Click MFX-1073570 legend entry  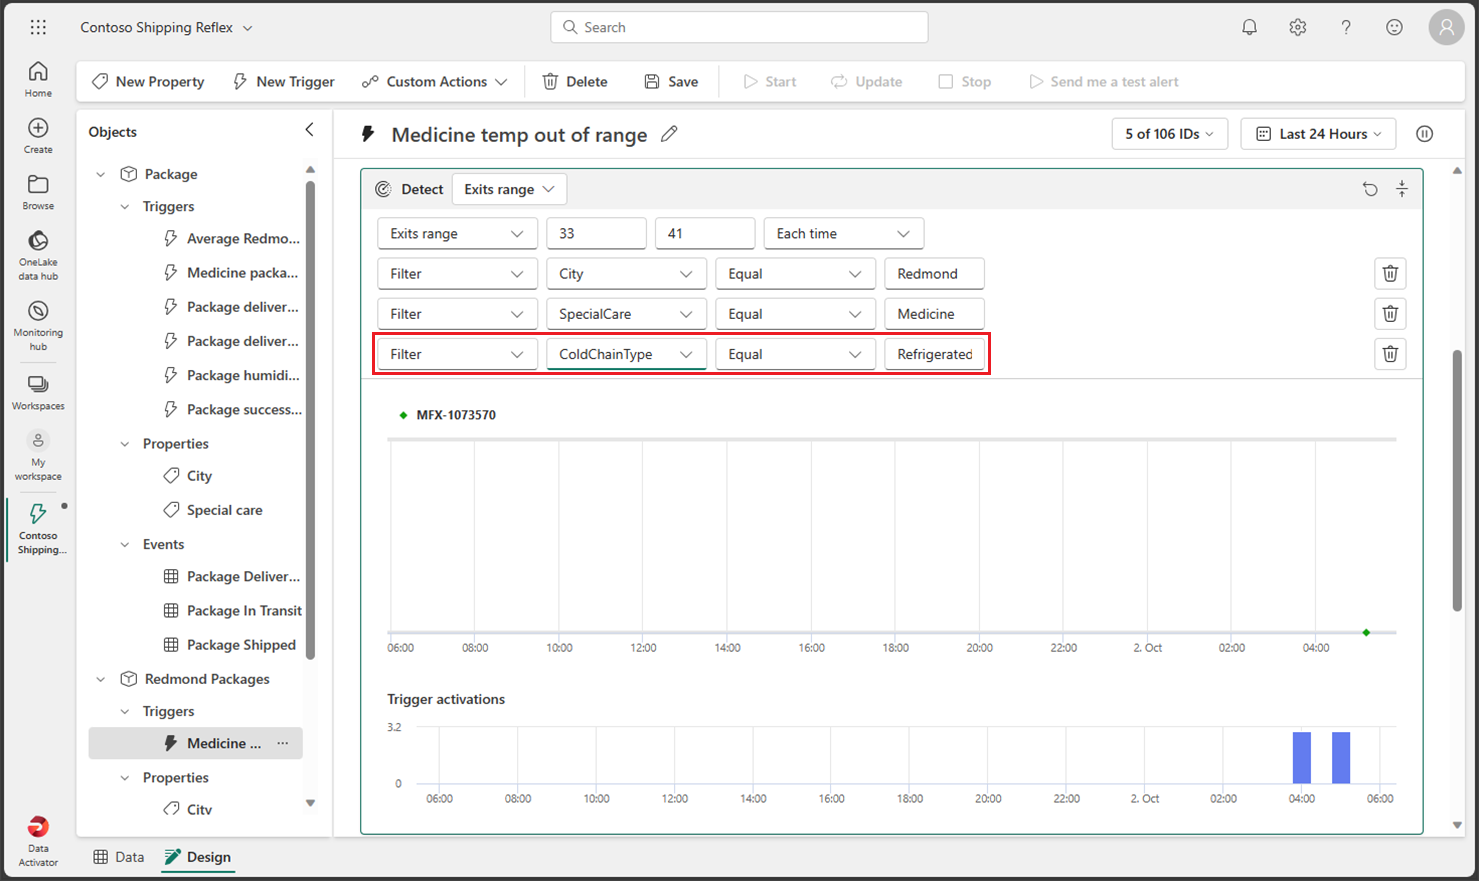(x=447, y=415)
